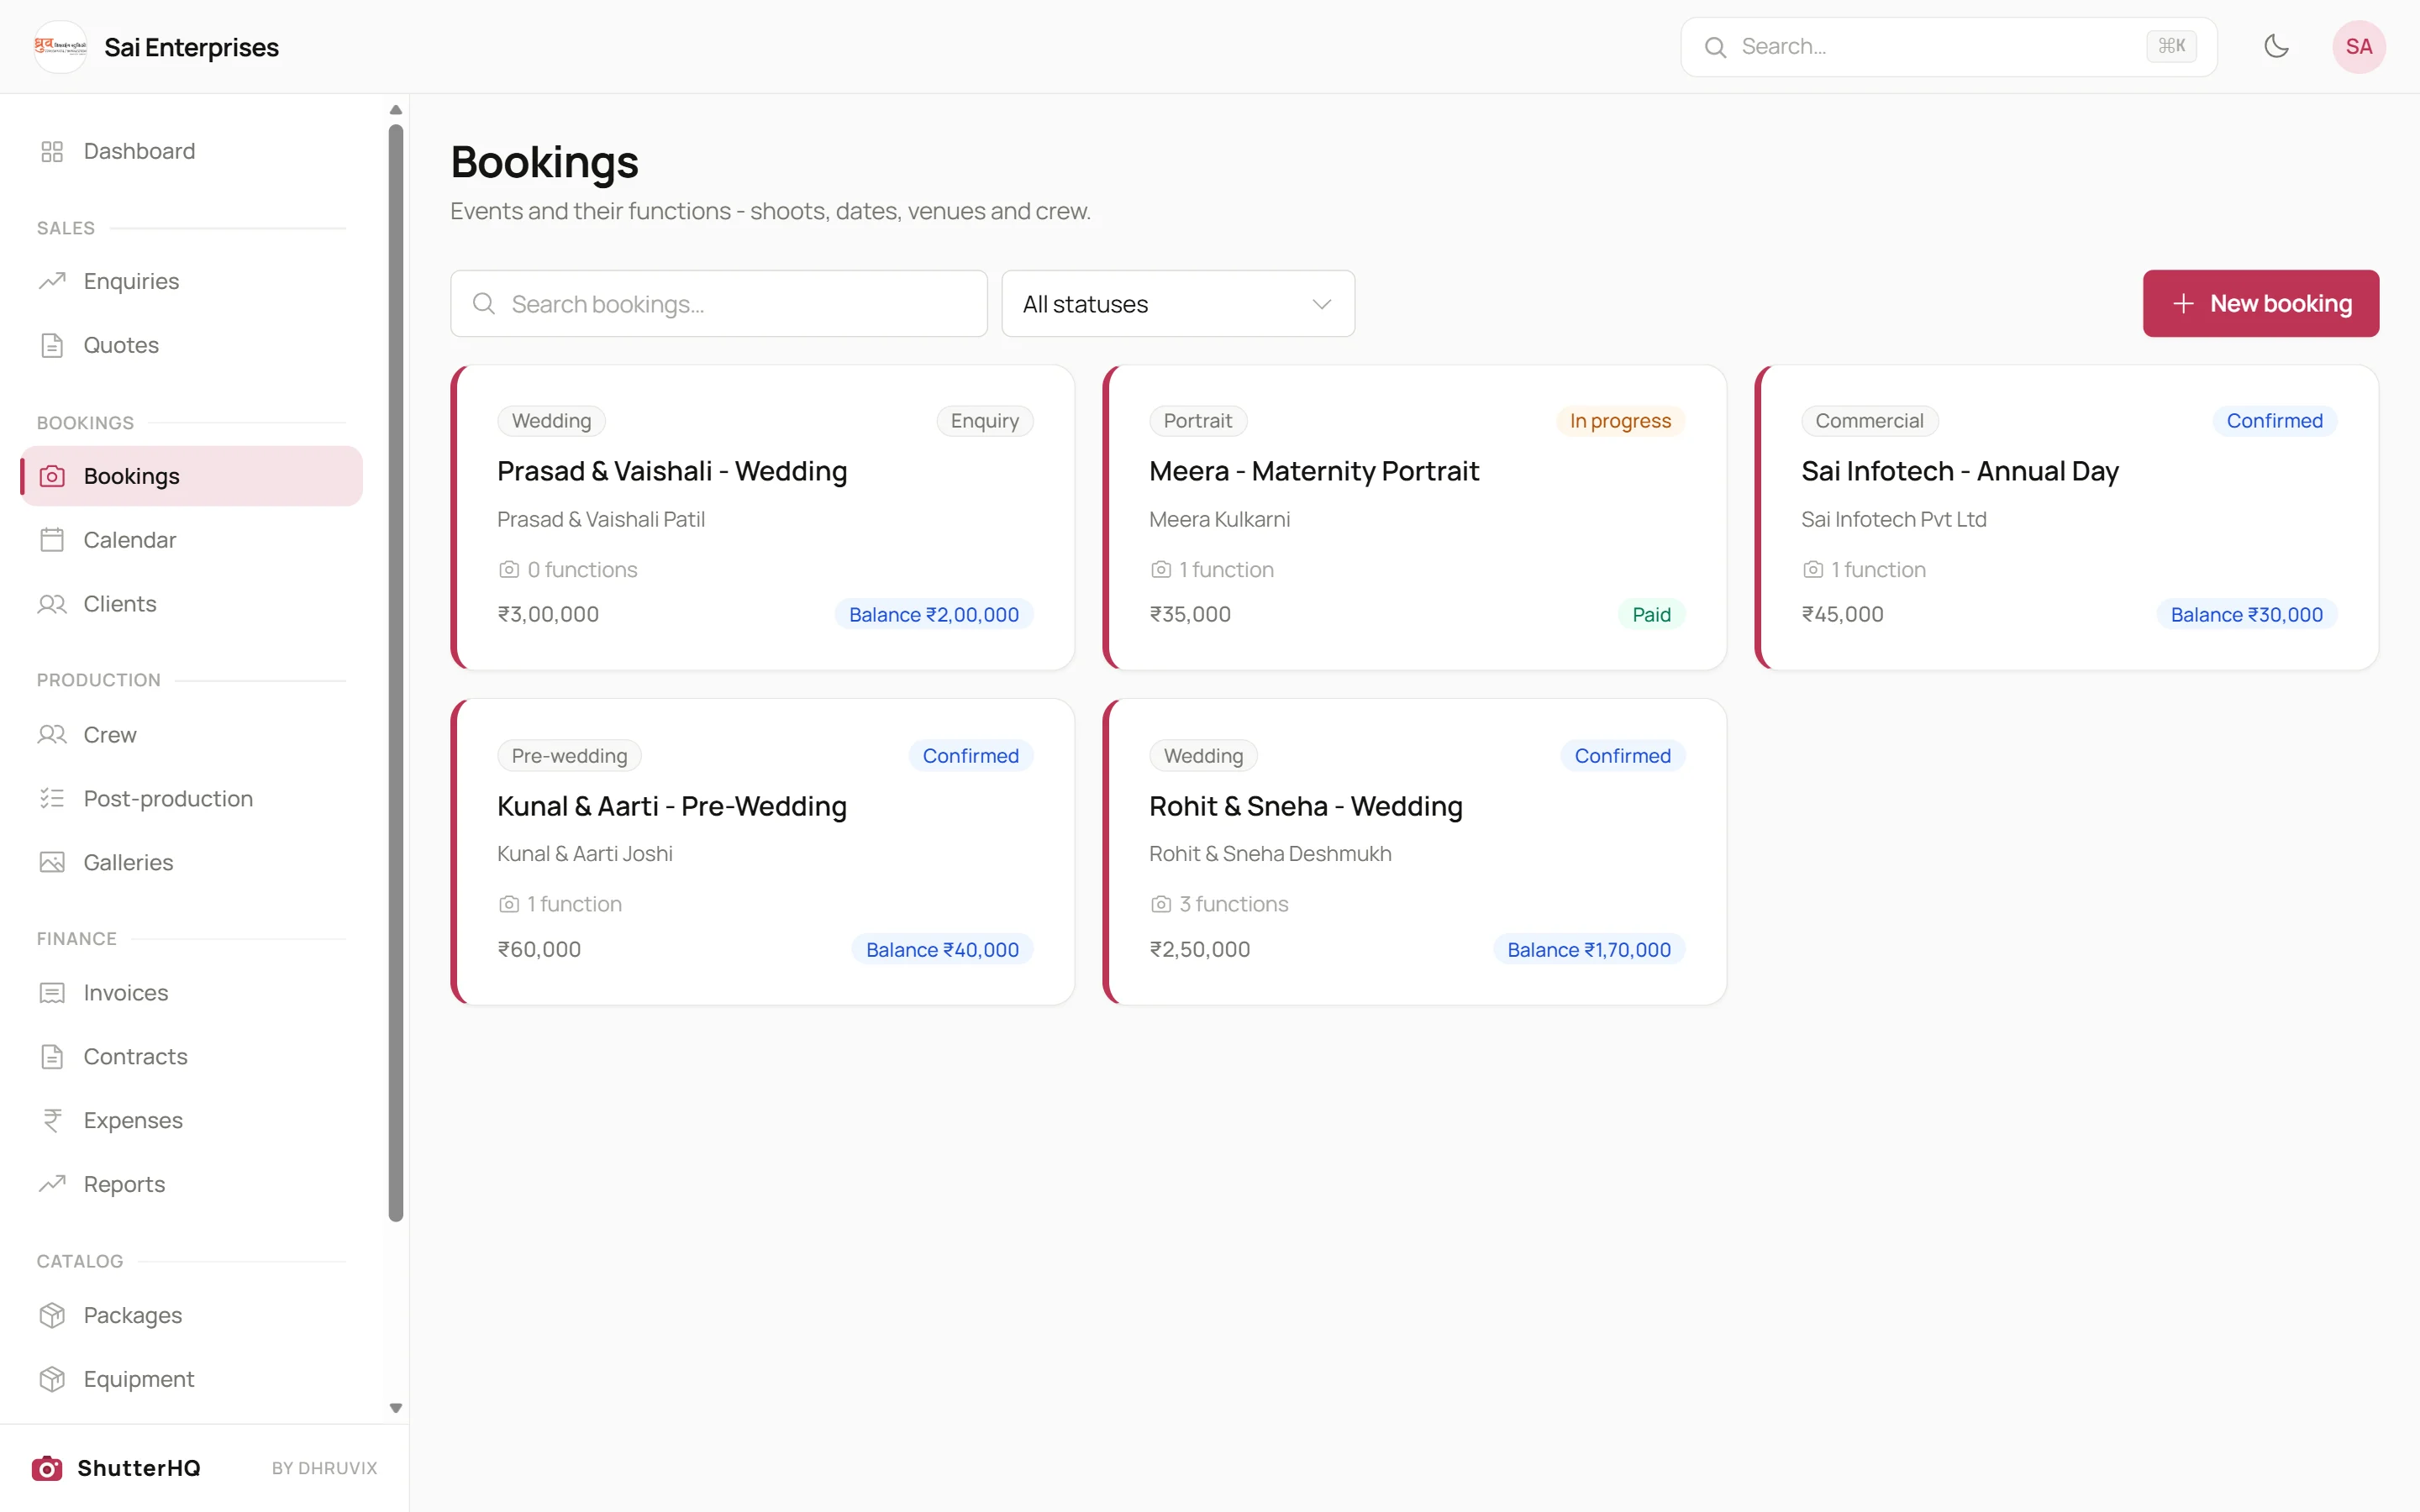Screen dimensions: 2420x1512
Task: Click the Expenses rupee icon
Action: [52, 1120]
